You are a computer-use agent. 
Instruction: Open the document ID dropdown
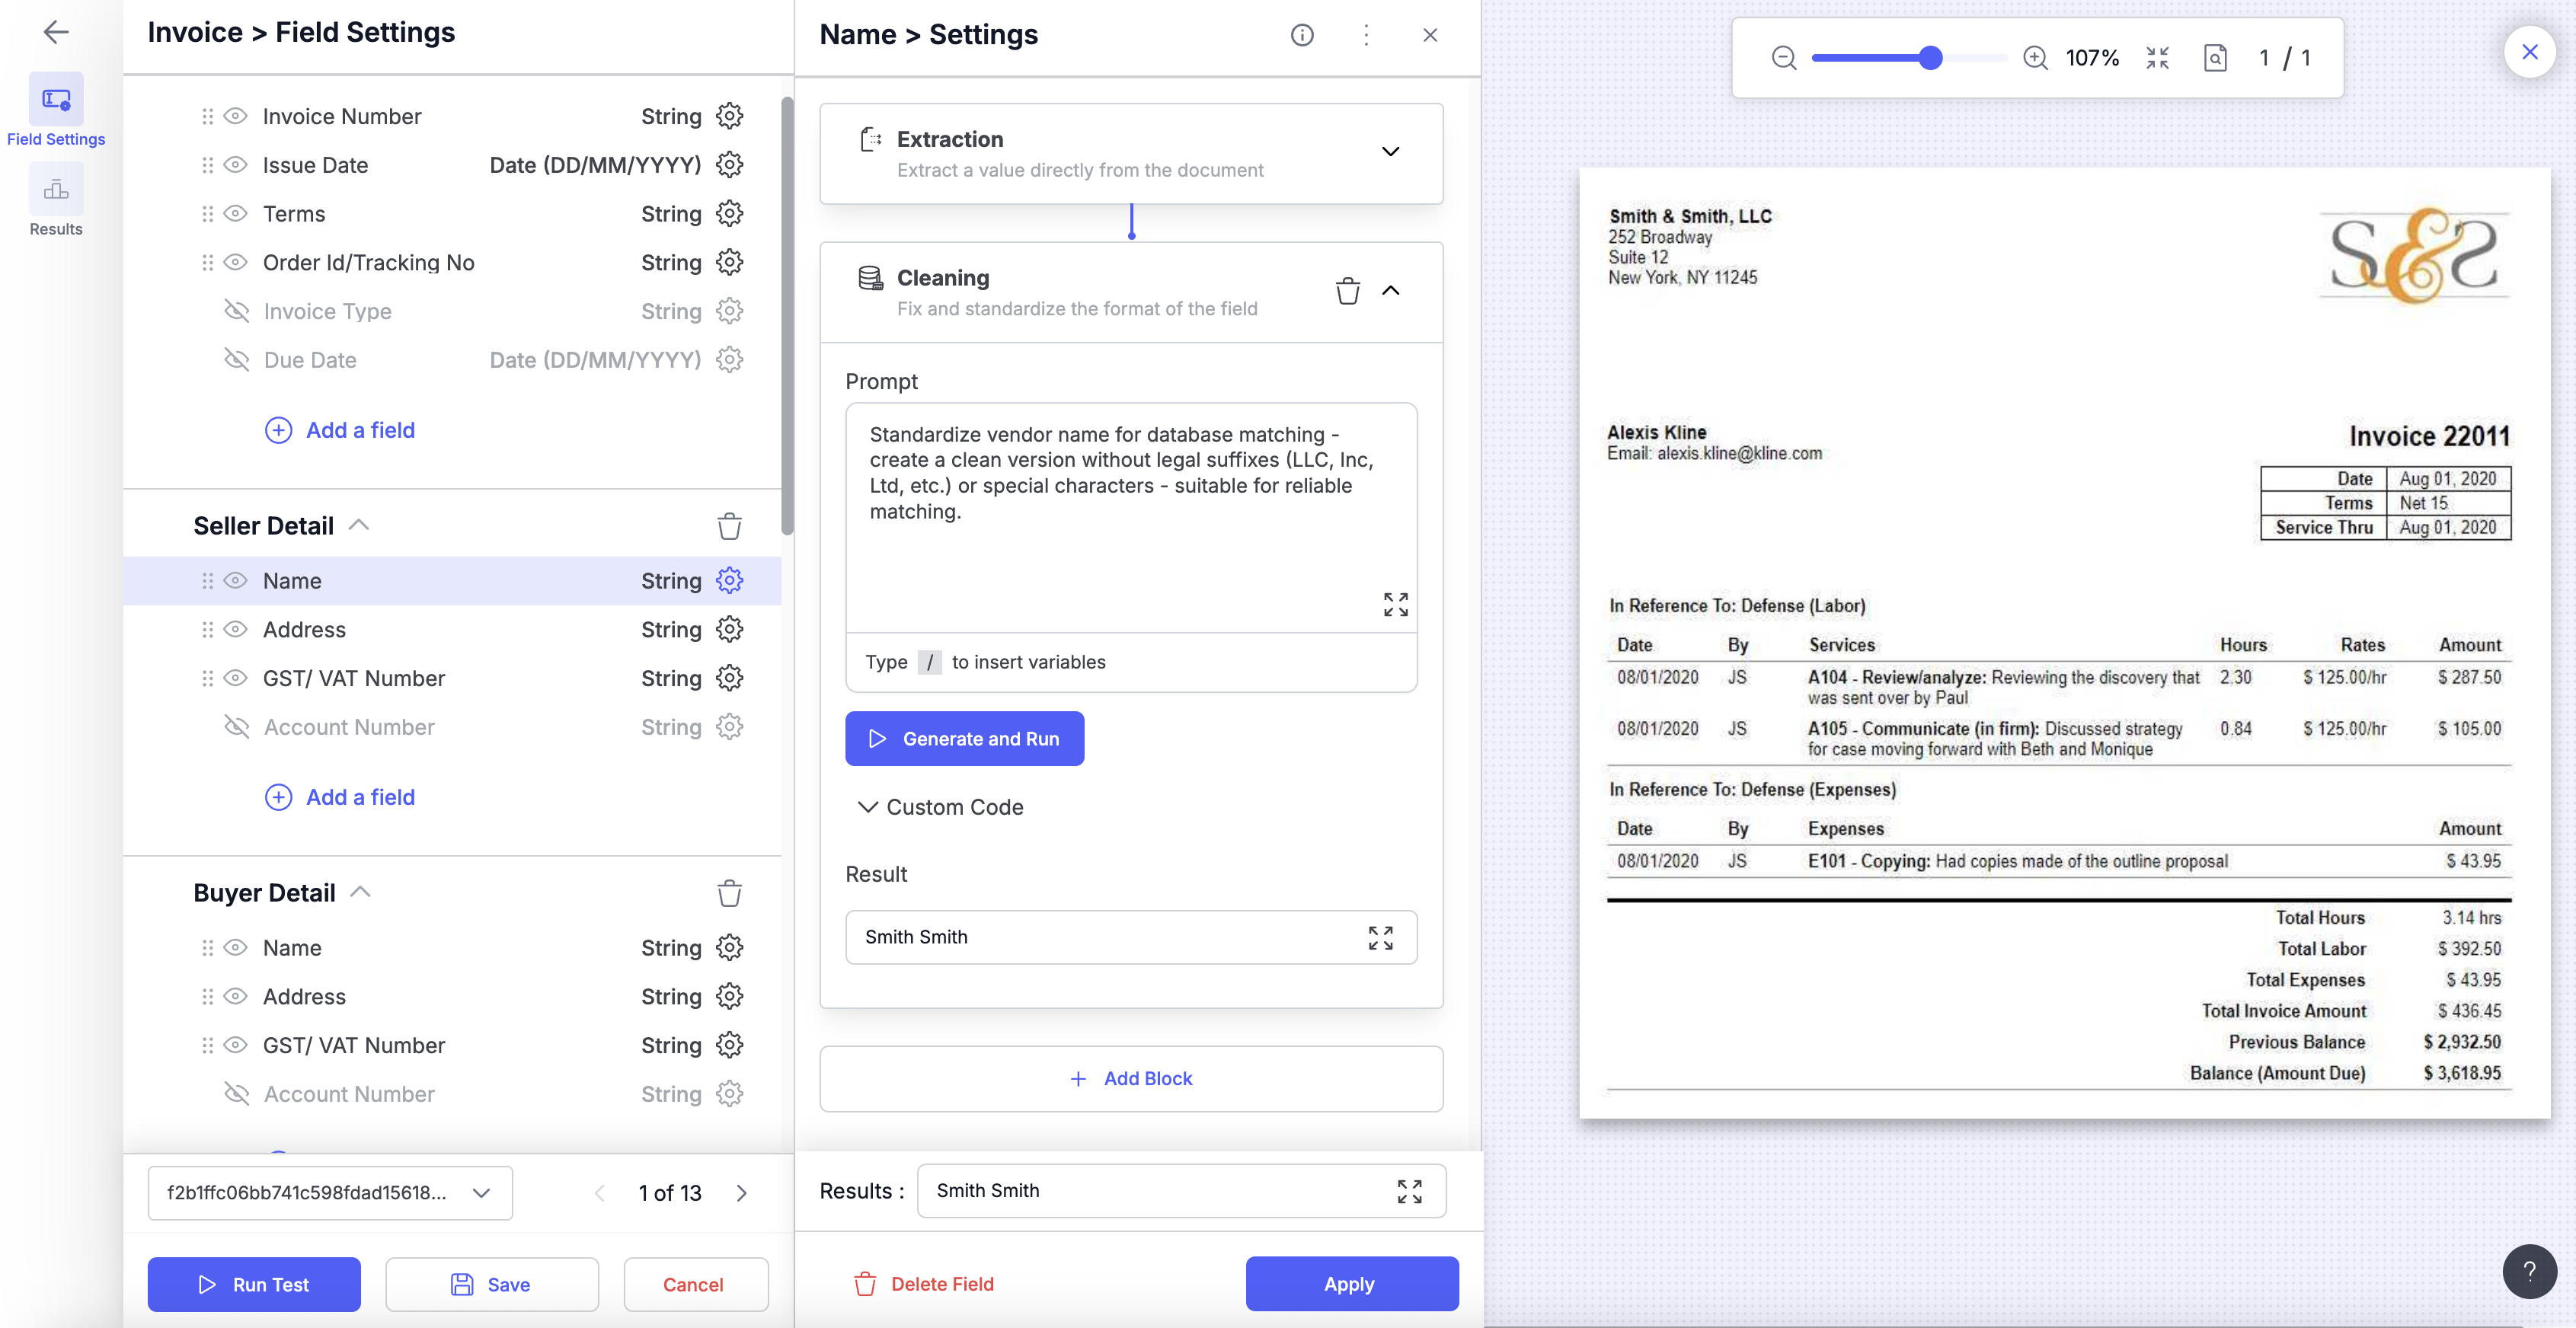point(330,1193)
